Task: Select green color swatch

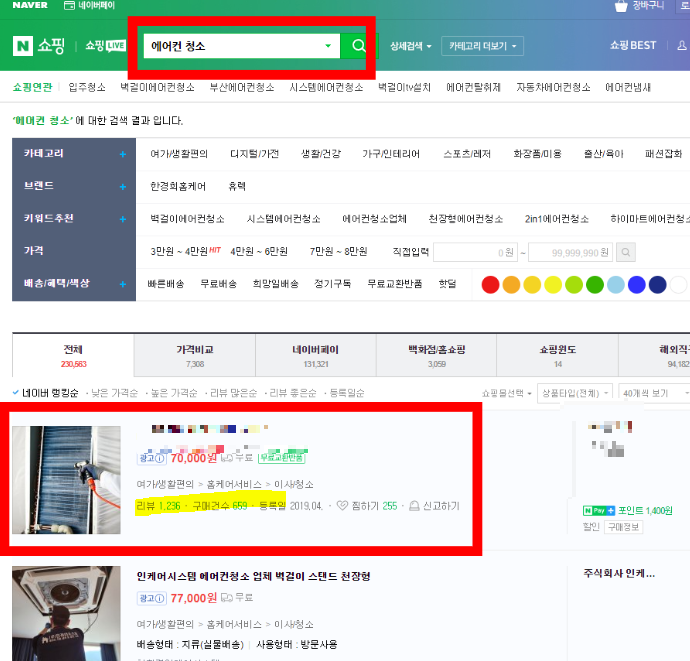Action: click(x=595, y=285)
